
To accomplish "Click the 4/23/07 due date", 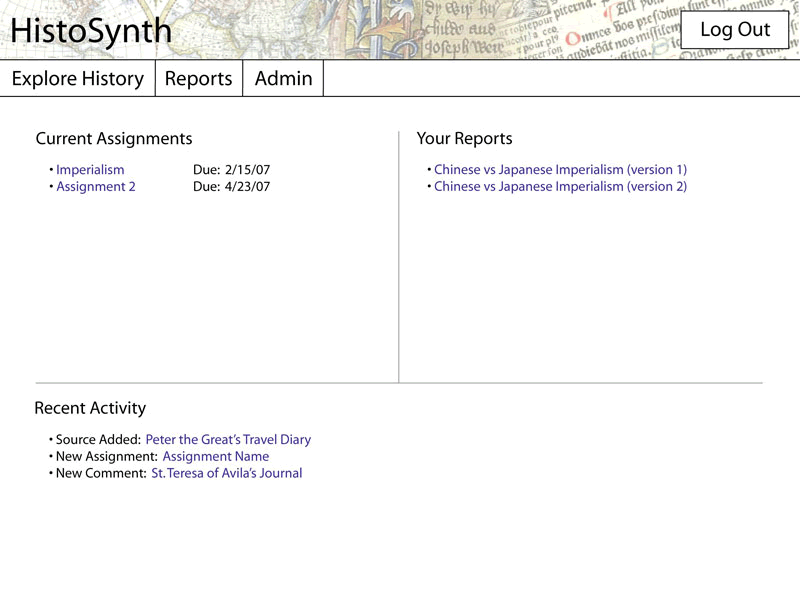I will coord(247,187).
